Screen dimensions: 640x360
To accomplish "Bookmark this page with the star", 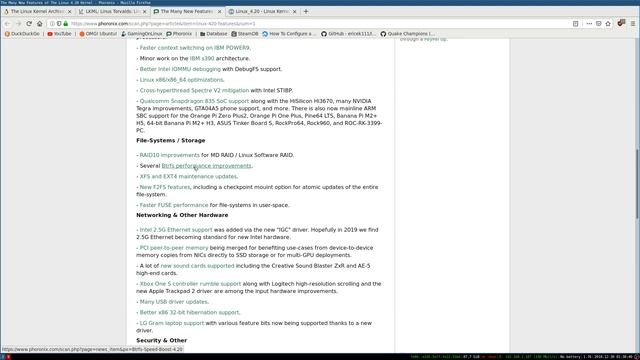I will coord(608,24).
